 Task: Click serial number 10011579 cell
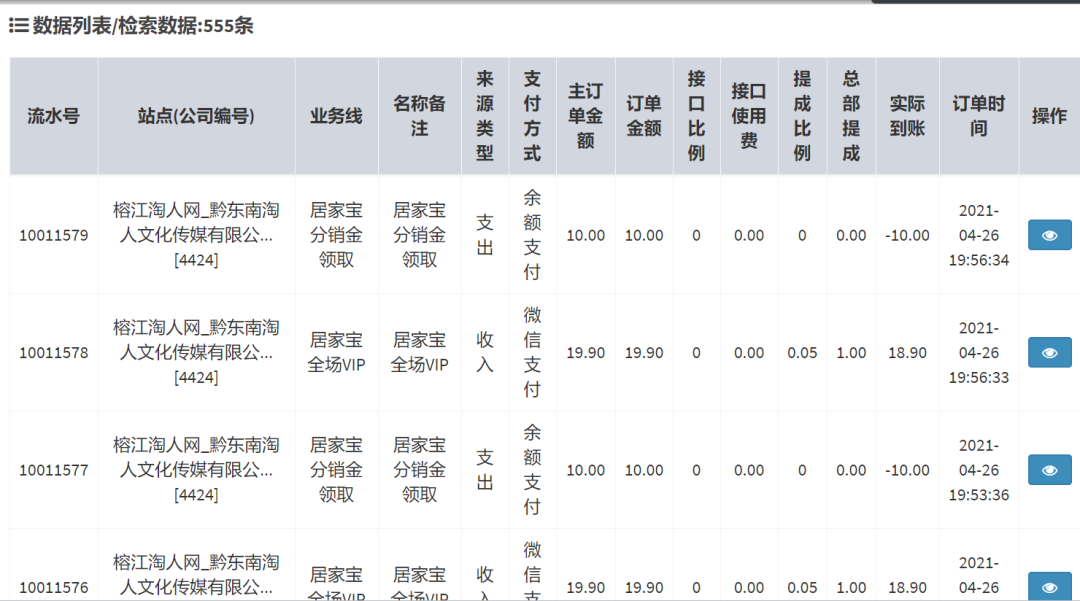[54, 236]
